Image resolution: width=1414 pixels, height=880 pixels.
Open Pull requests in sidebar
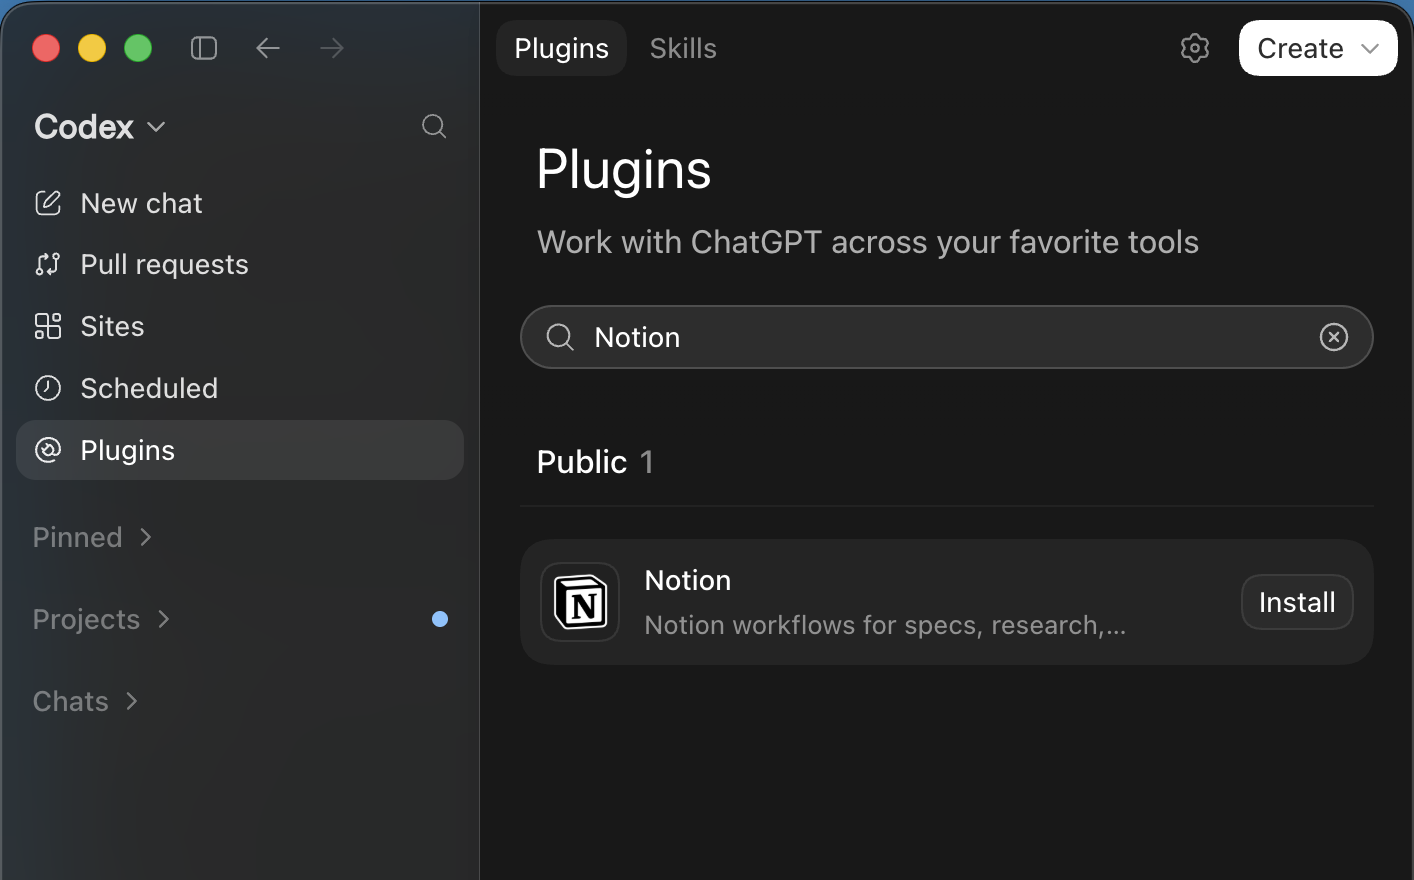240,264
